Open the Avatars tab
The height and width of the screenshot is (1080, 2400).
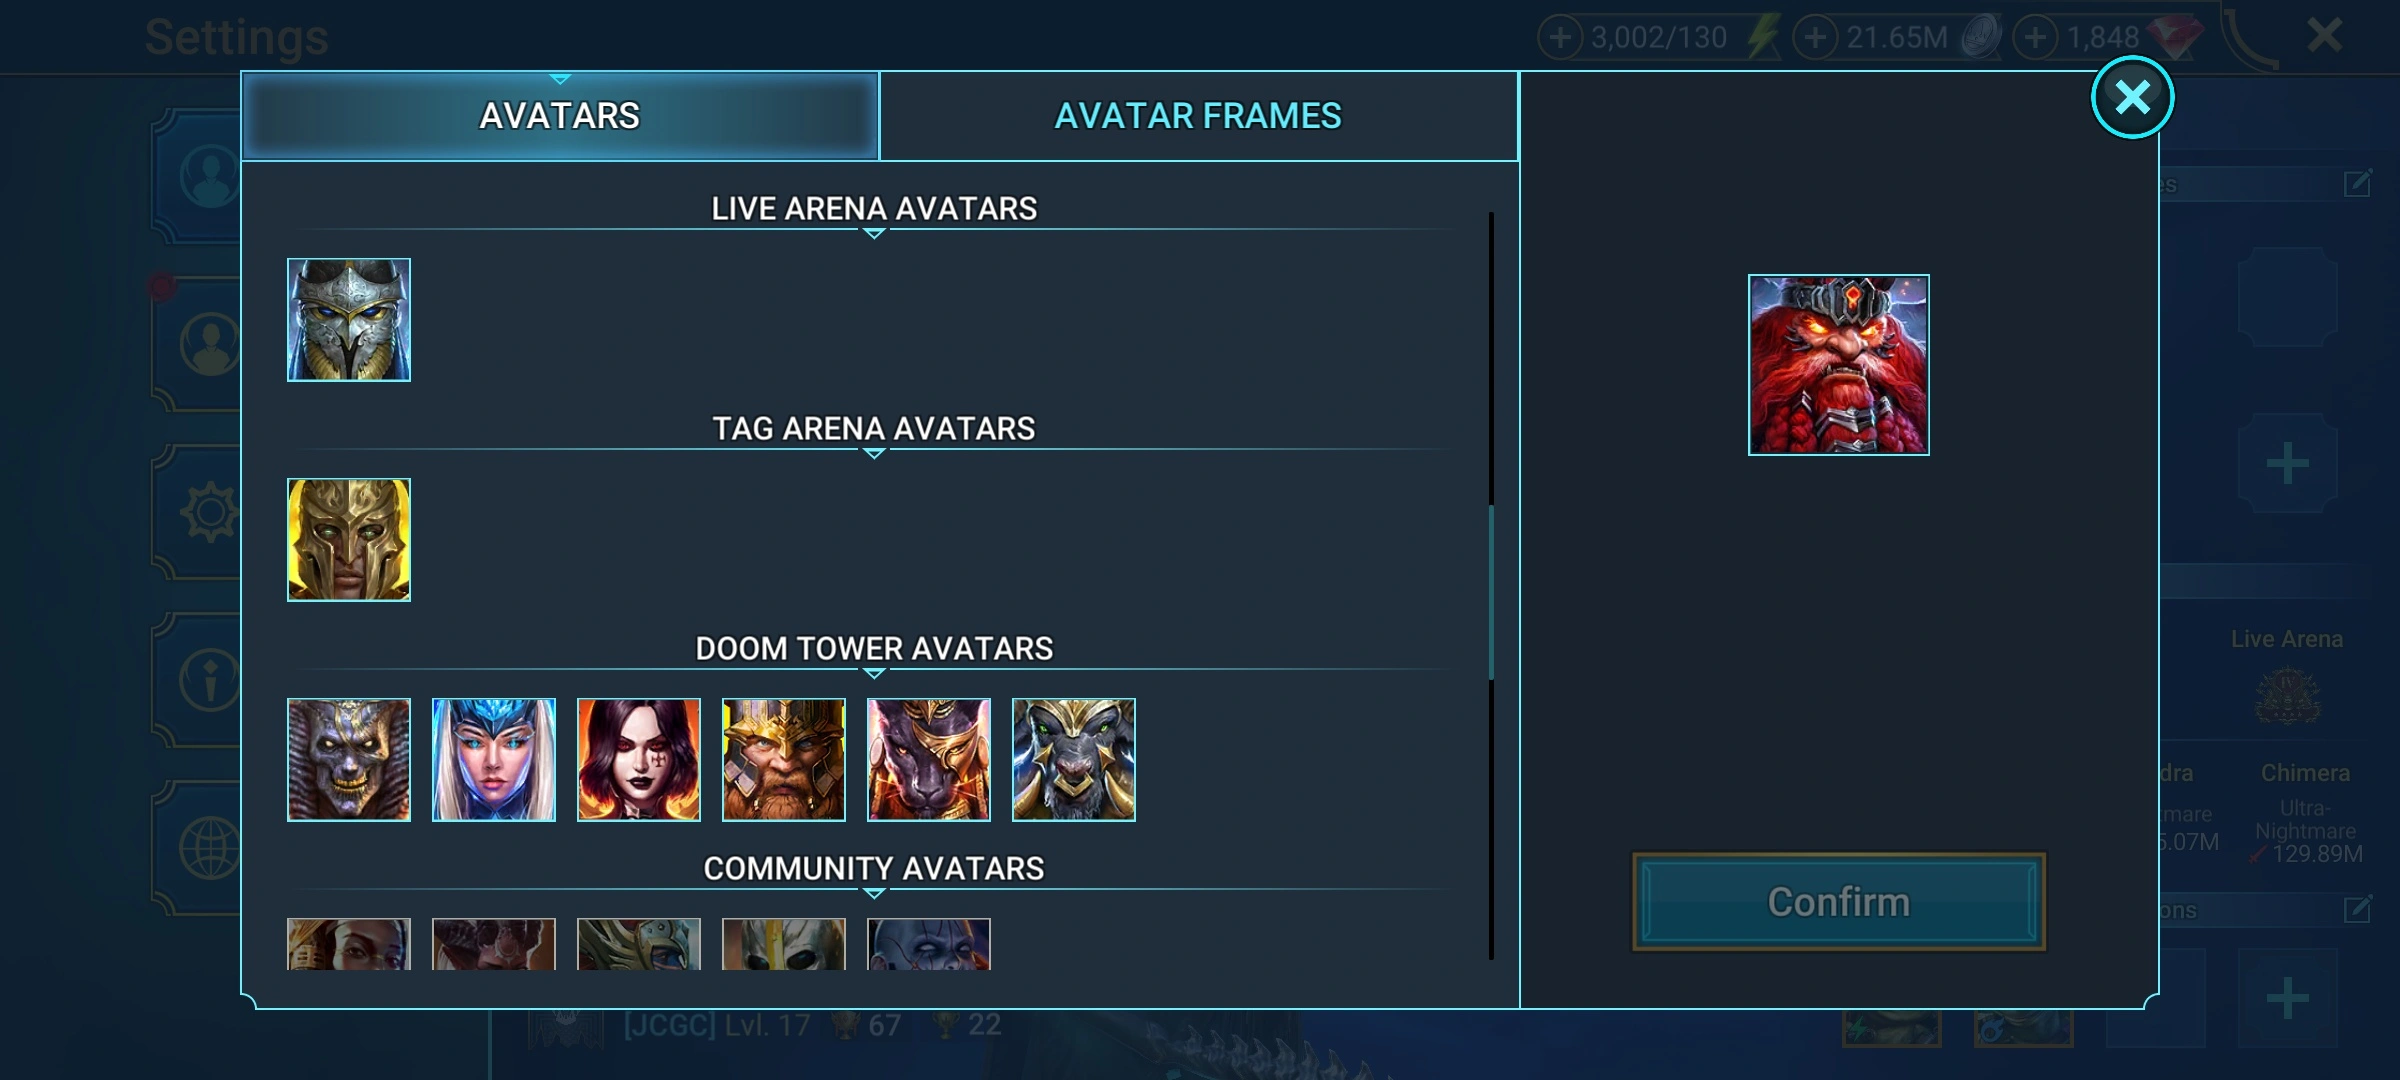[560, 116]
